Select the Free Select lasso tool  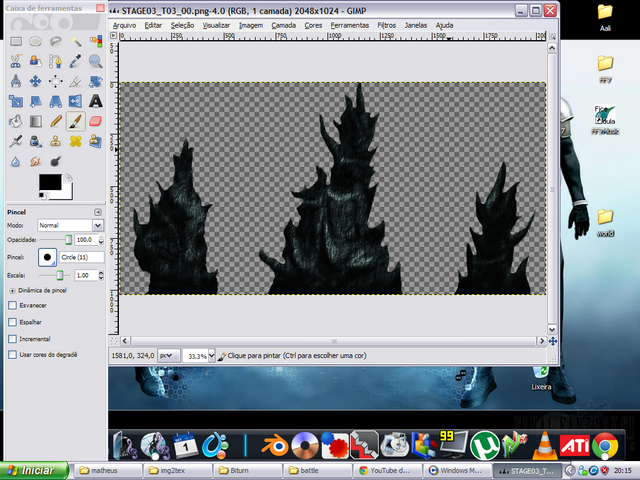click(x=56, y=41)
